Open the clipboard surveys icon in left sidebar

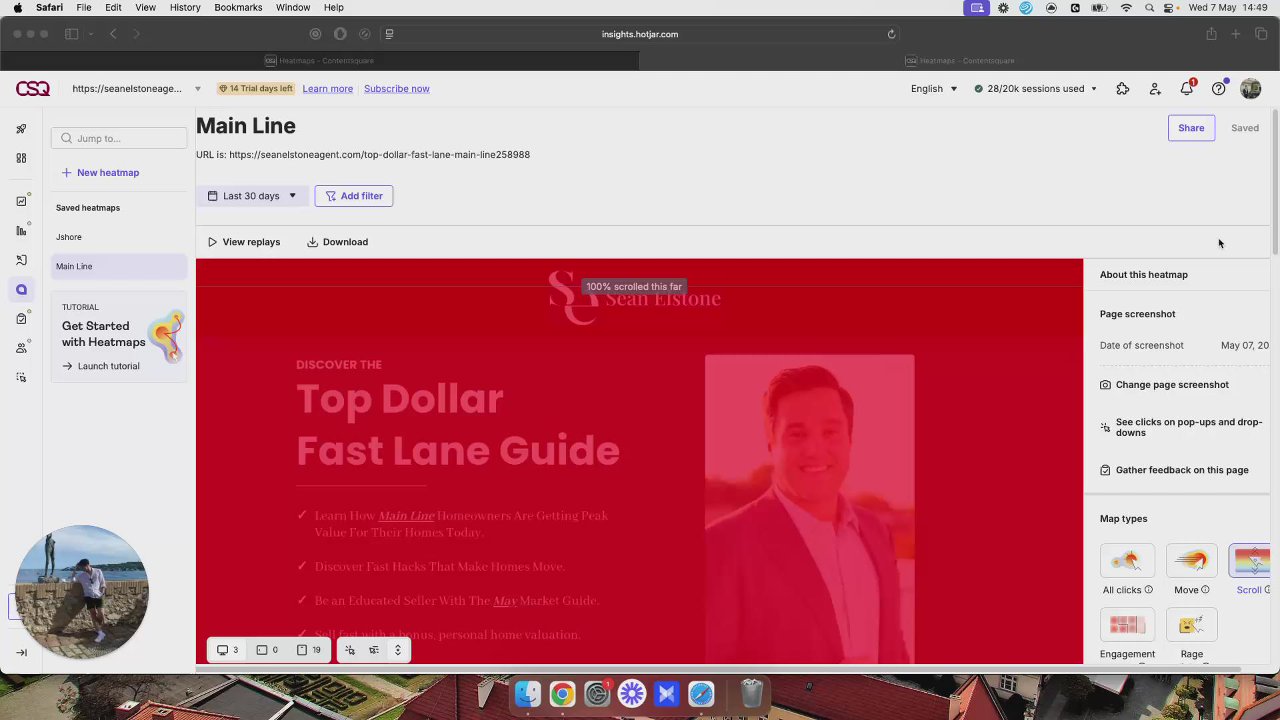pos(21,319)
